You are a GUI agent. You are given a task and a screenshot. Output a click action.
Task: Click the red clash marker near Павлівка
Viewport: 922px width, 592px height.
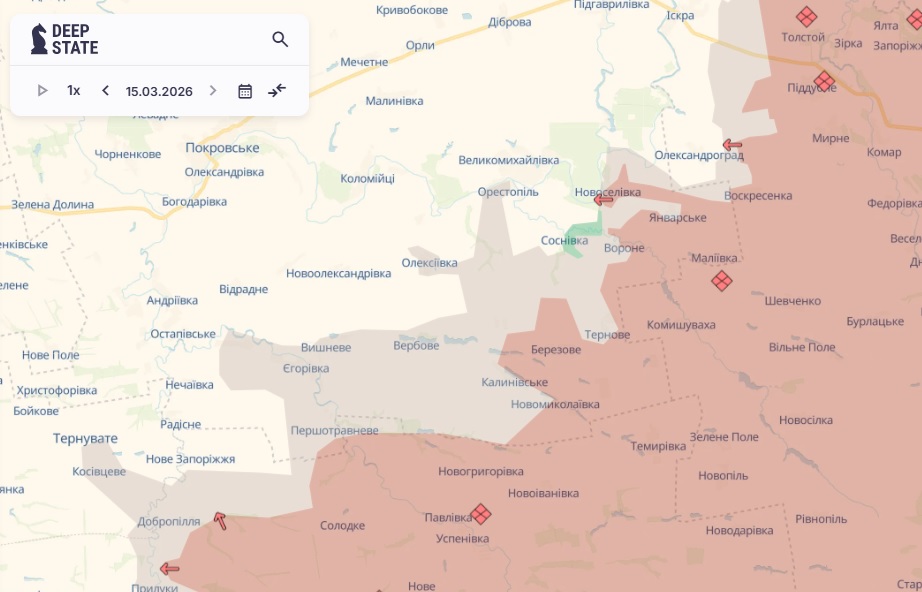(x=481, y=514)
